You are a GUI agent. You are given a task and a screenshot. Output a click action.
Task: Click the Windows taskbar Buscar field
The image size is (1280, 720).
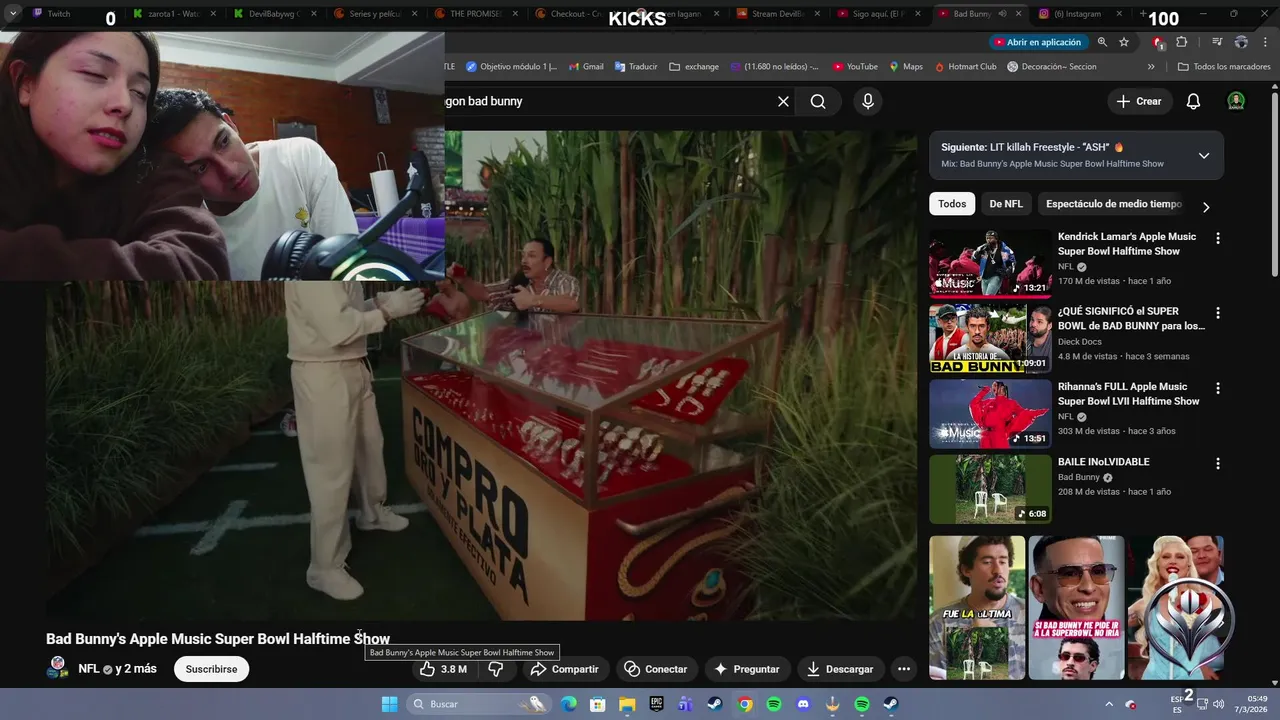[x=480, y=704]
